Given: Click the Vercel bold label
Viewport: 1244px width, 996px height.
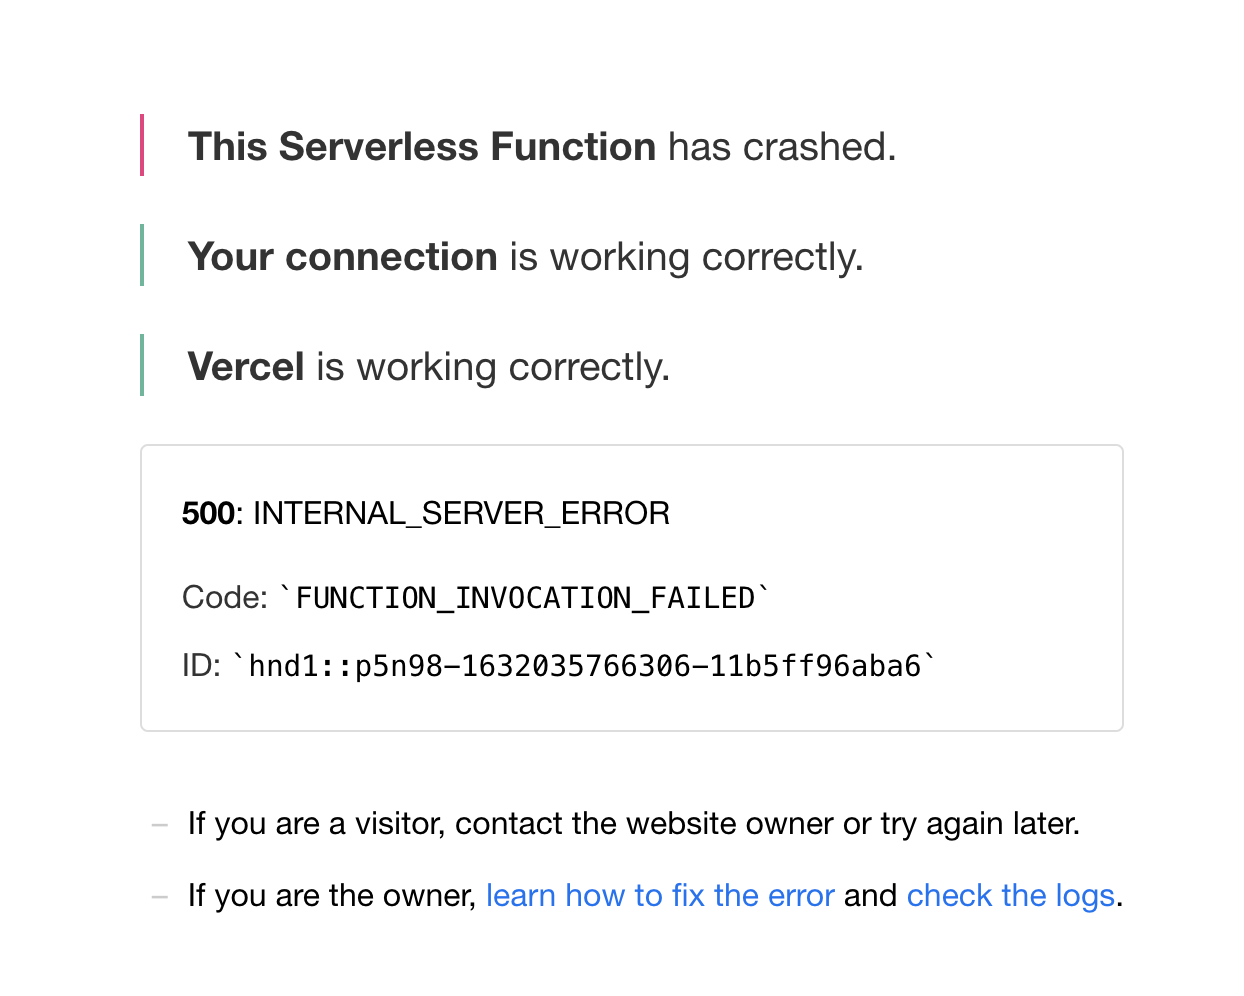Looking at the screenshot, I should [245, 366].
